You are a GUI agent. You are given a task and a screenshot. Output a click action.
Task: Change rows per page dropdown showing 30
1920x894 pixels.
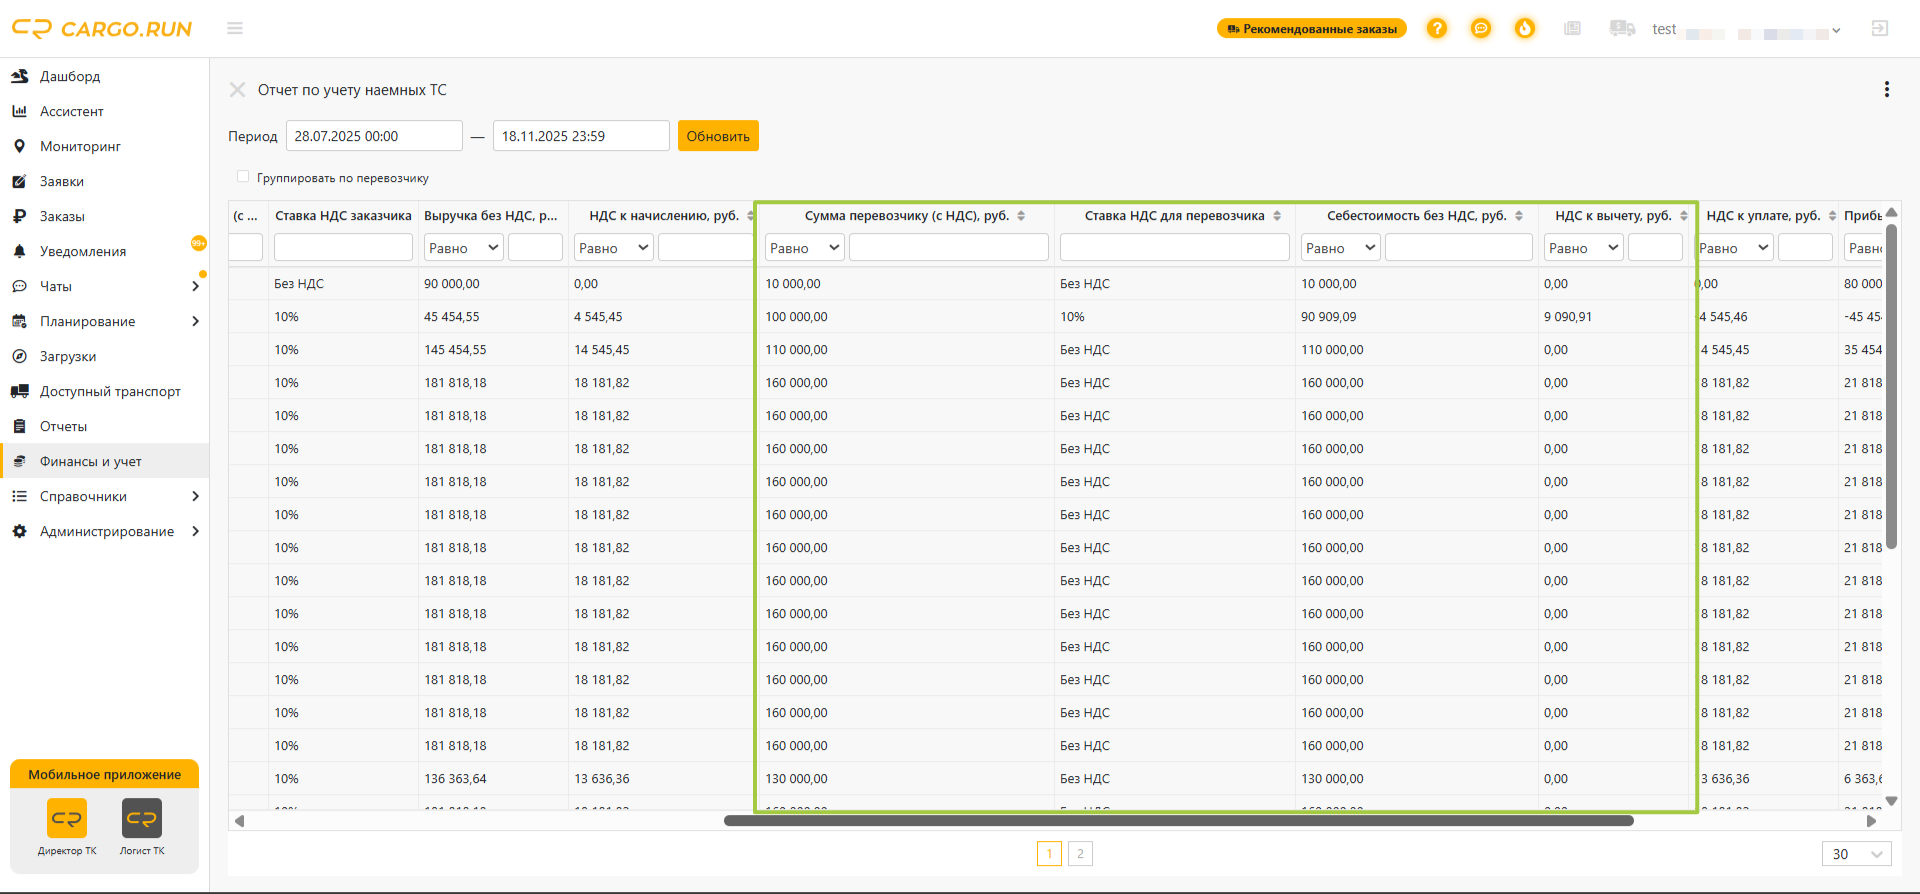1857,854
